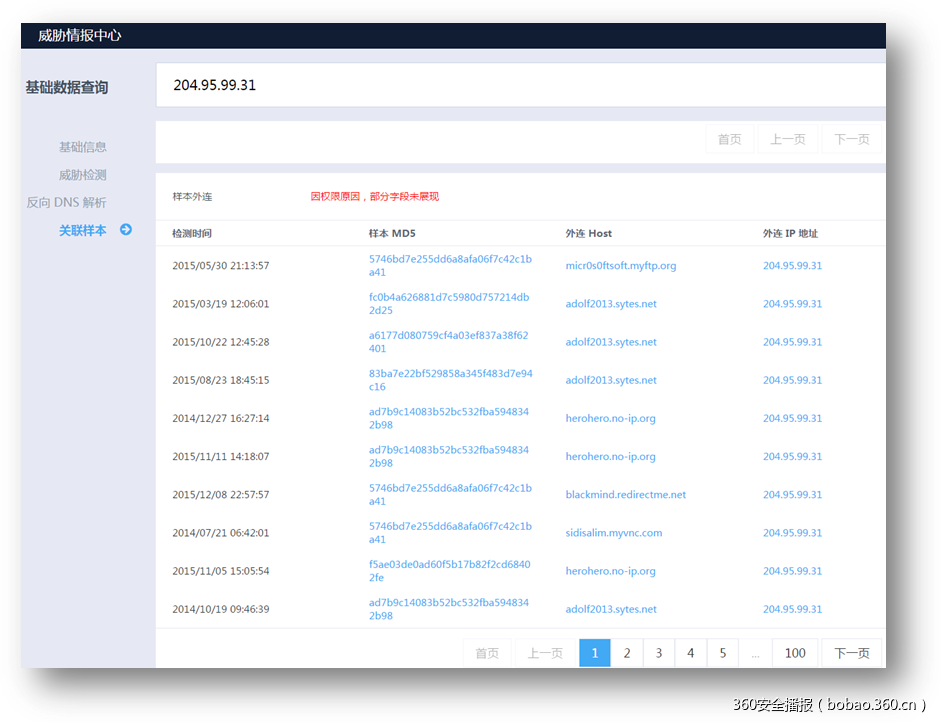Jump to page 100 in pagination
The height and width of the screenshot is (723, 941).
click(795, 653)
